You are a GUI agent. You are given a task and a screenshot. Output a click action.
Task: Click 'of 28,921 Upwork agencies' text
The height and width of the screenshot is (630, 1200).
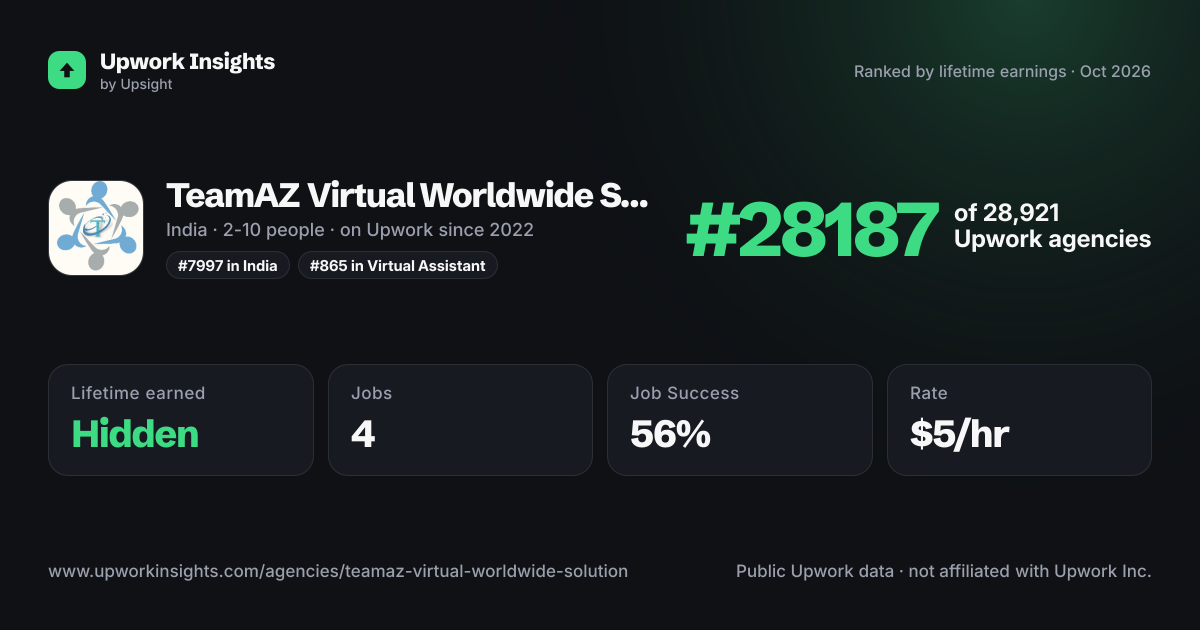coord(1052,226)
